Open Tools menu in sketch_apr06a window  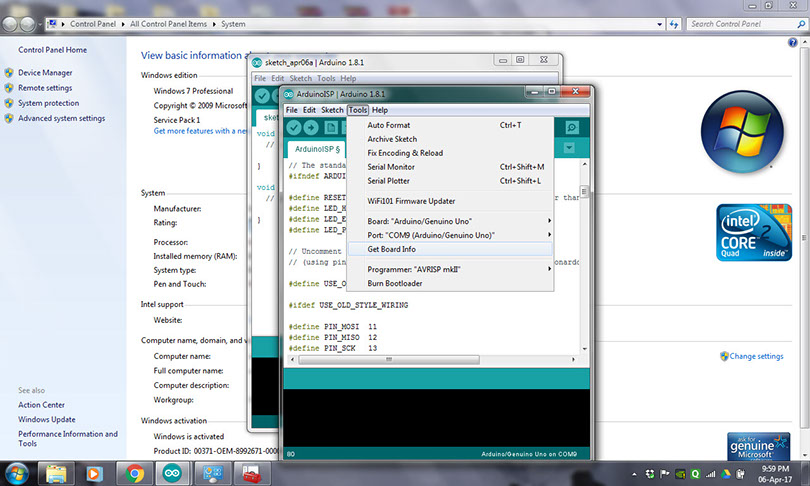pyautogui.click(x=326, y=79)
